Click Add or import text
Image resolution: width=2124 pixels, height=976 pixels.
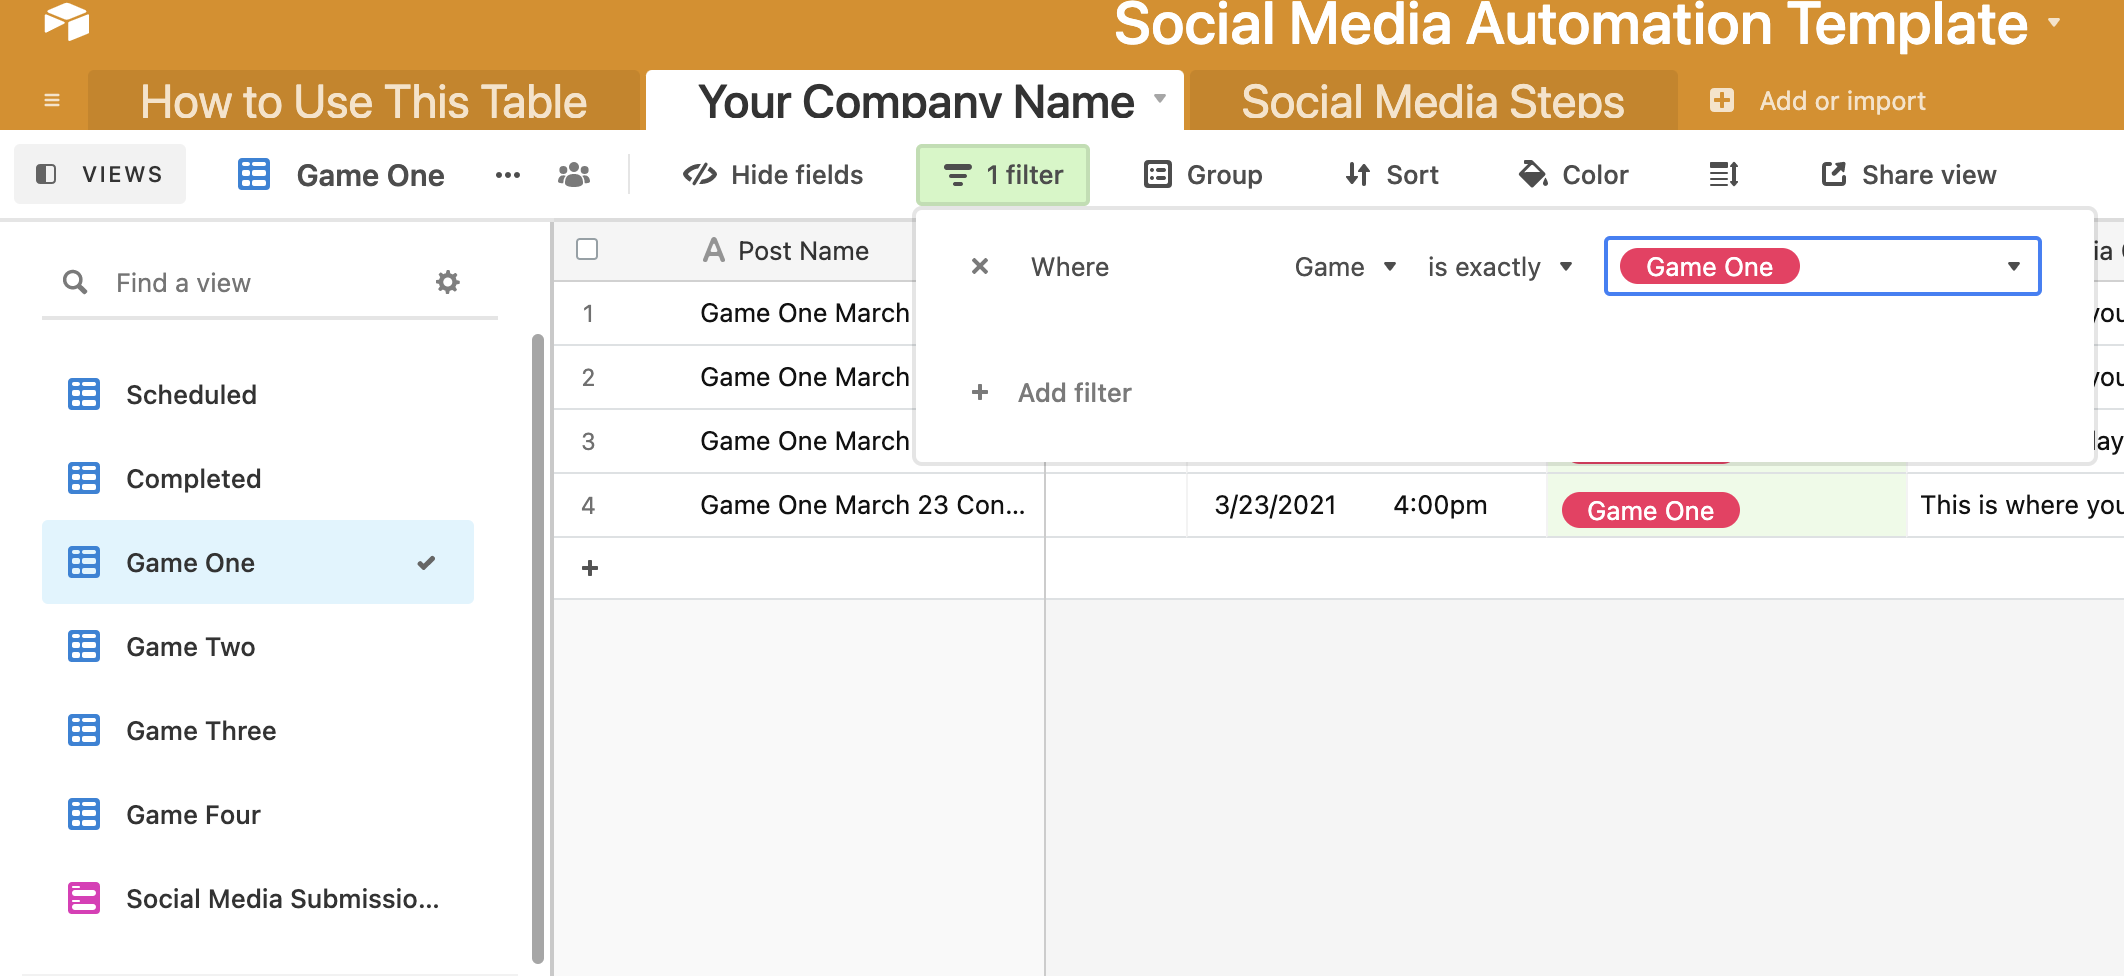click(x=1842, y=101)
